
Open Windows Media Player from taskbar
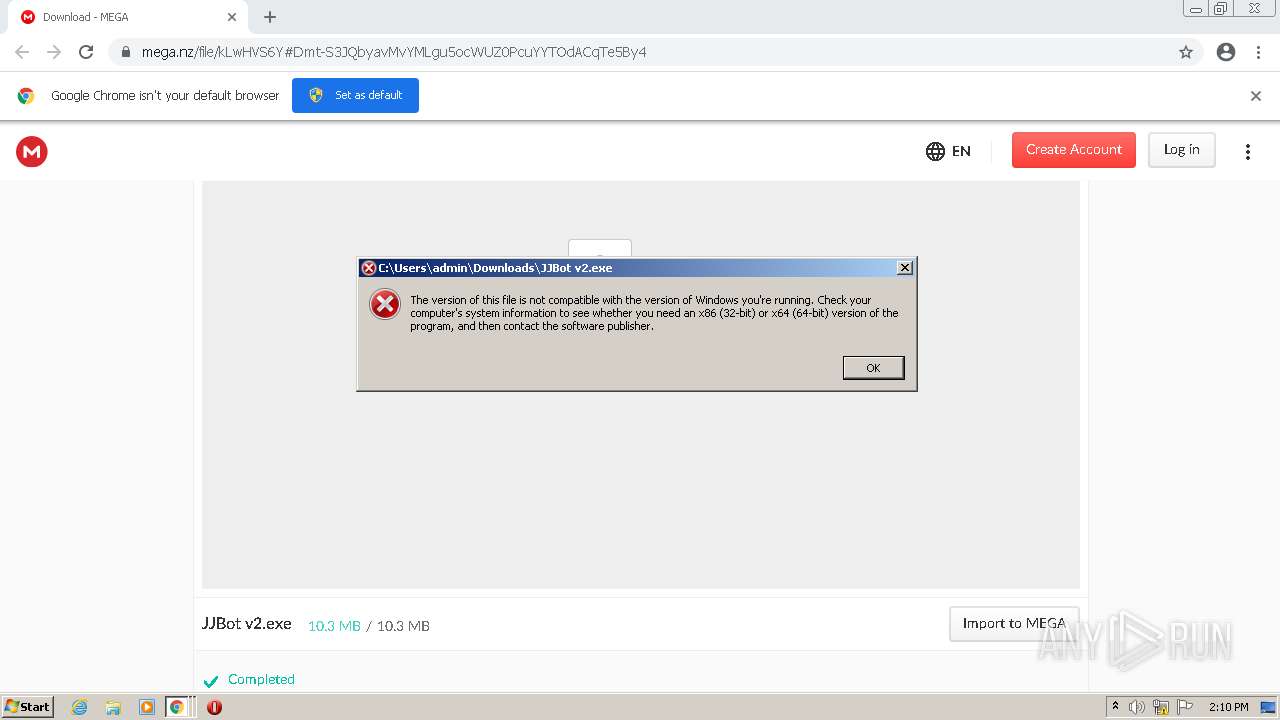[x=147, y=707]
